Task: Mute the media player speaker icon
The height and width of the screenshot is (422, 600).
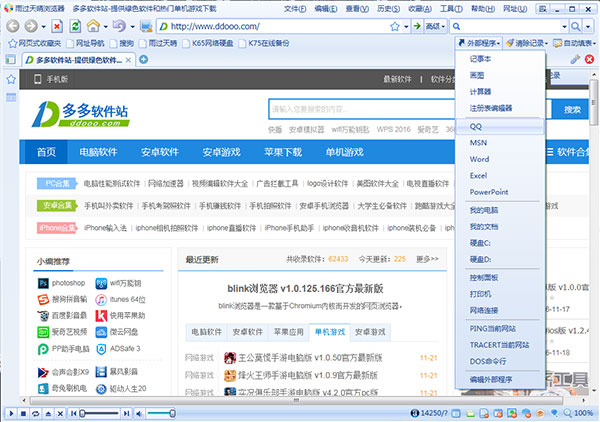Action: (x=139, y=413)
